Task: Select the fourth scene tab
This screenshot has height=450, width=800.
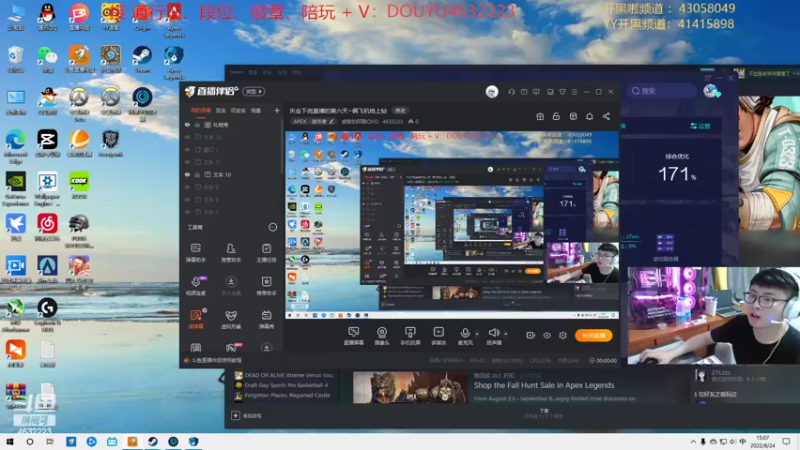Action: click(x=256, y=110)
